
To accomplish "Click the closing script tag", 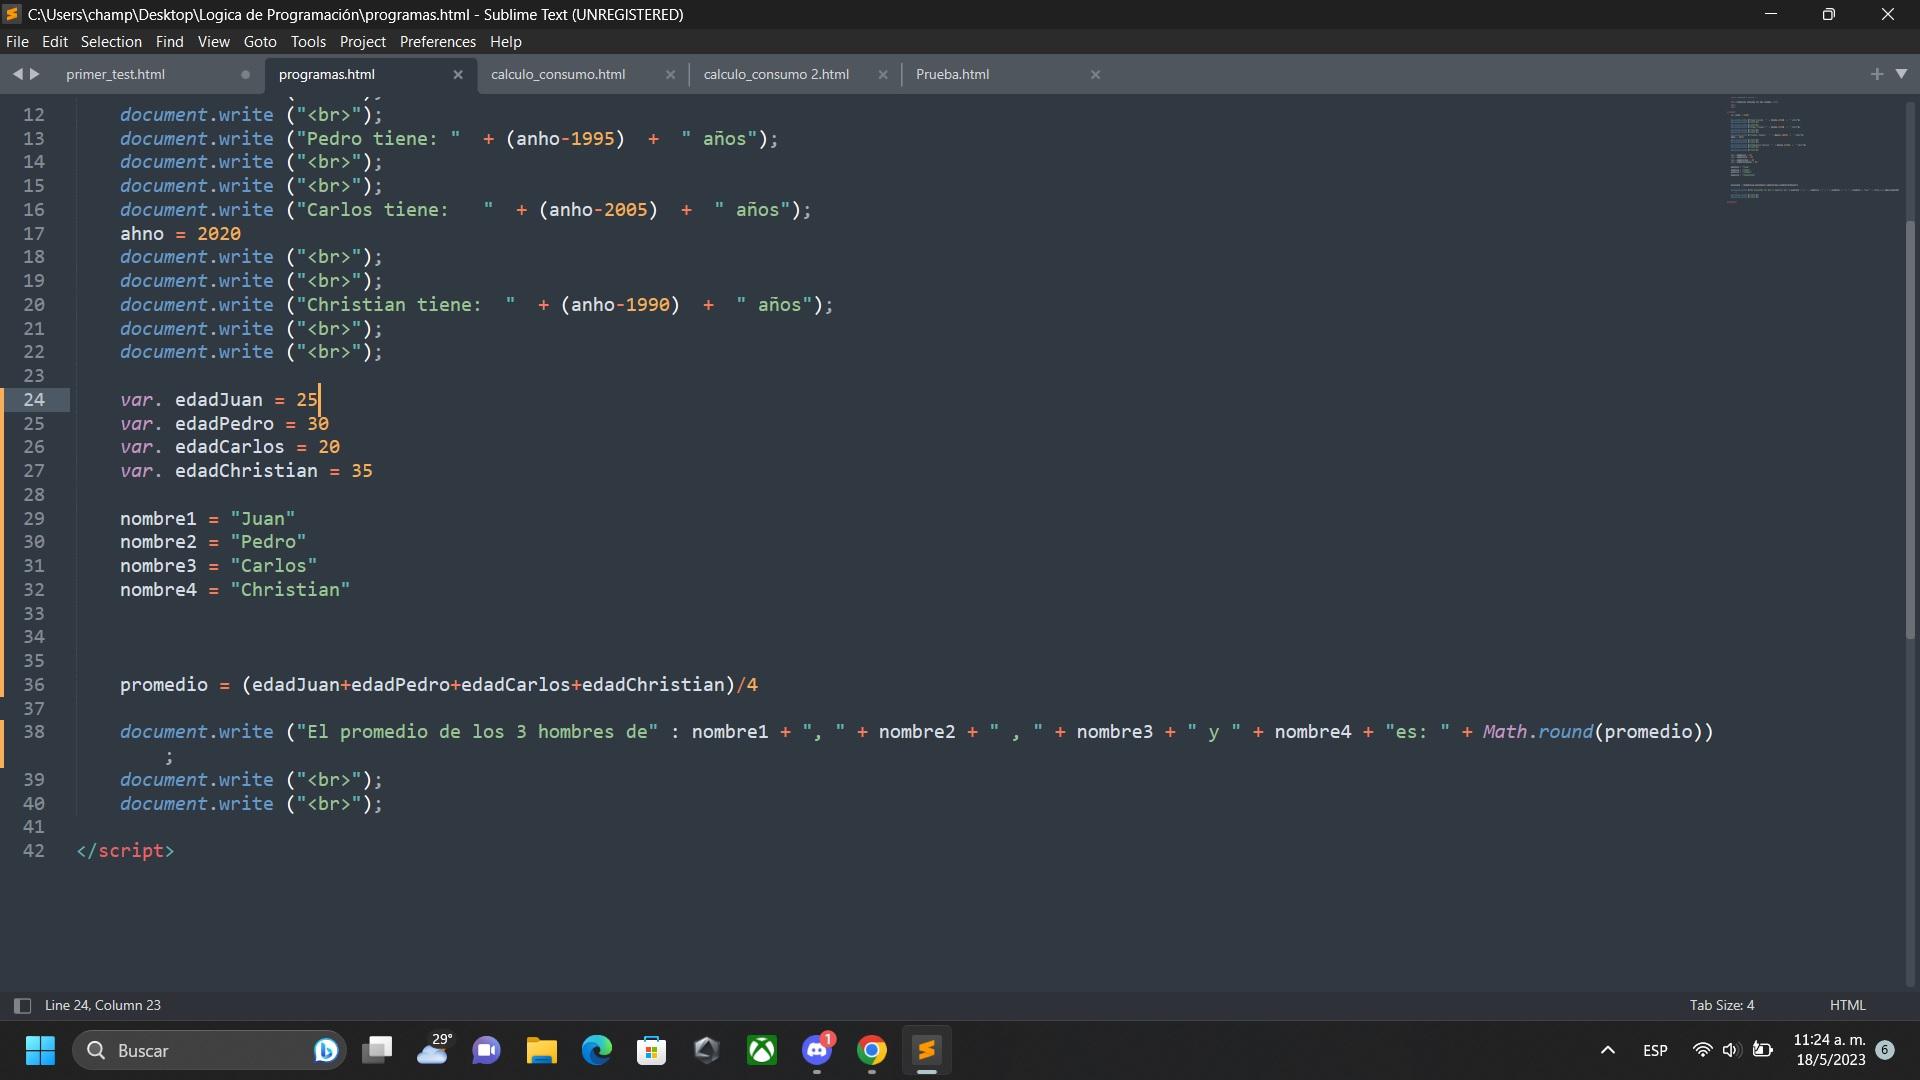I will [x=125, y=850].
